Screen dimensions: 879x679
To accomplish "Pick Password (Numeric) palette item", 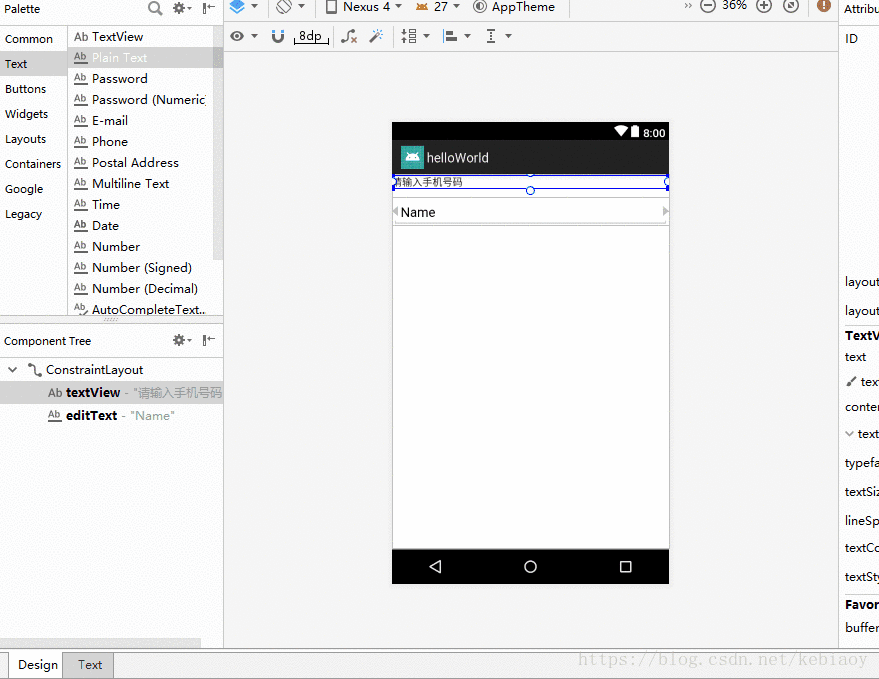I will coord(140,100).
